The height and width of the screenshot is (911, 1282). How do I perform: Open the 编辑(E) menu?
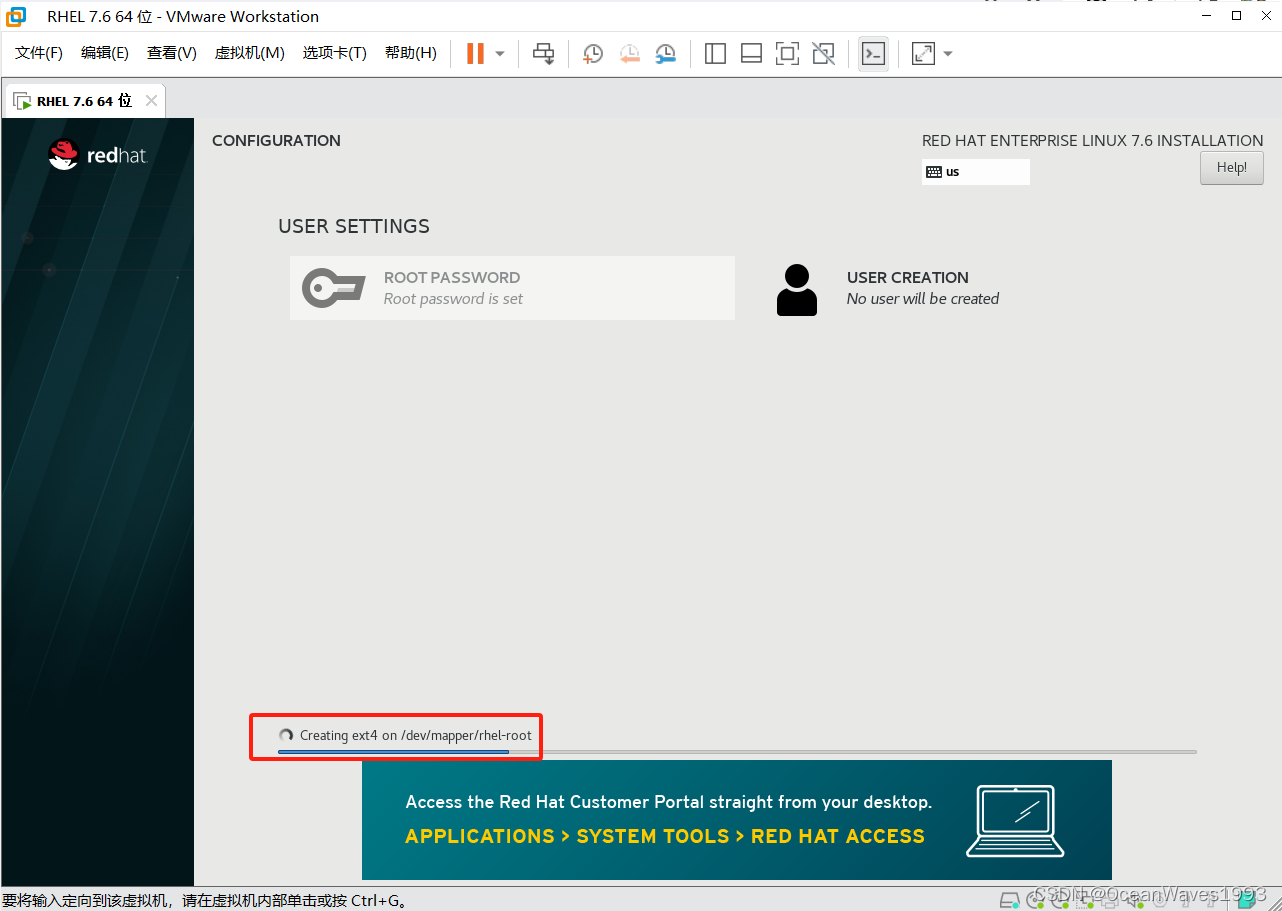pos(105,53)
